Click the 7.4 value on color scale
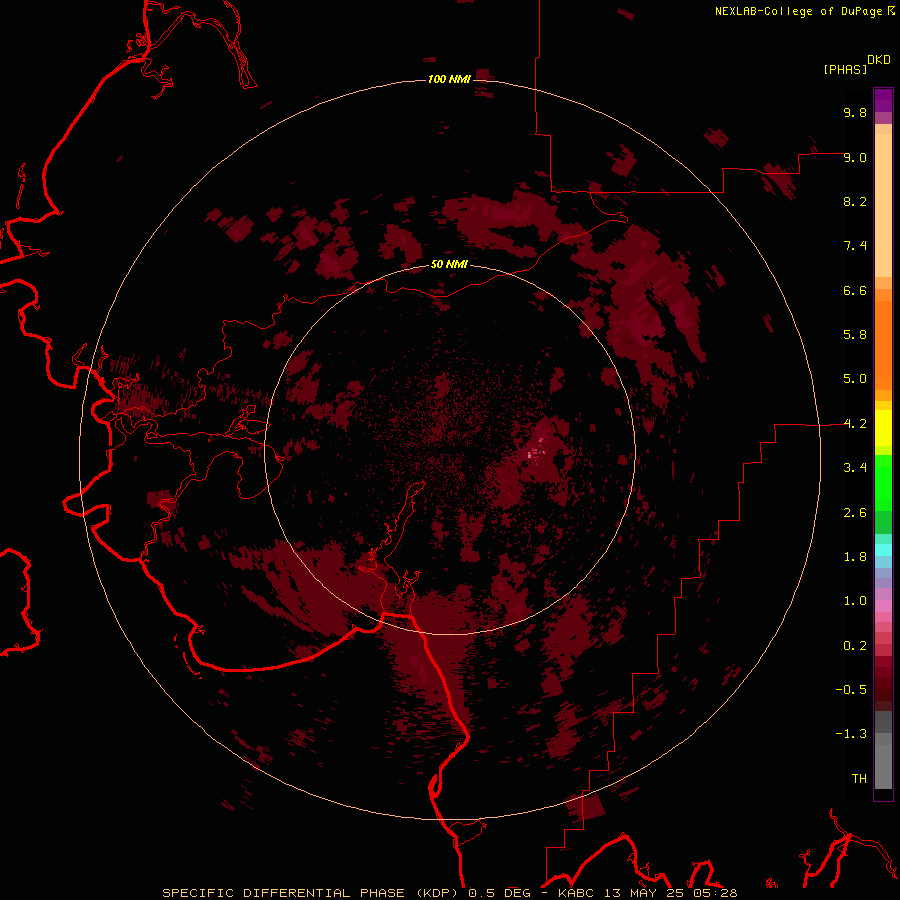The height and width of the screenshot is (900, 900). tap(855, 246)
